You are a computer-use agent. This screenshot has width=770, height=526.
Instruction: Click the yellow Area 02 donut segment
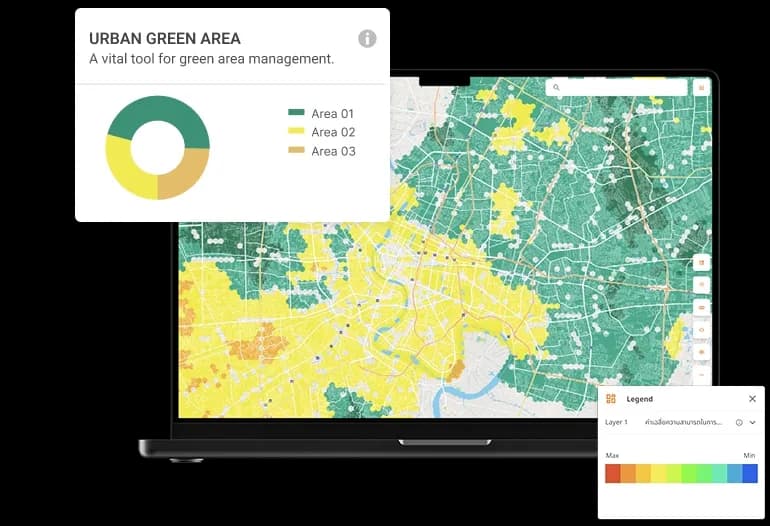tap(127, 172)
